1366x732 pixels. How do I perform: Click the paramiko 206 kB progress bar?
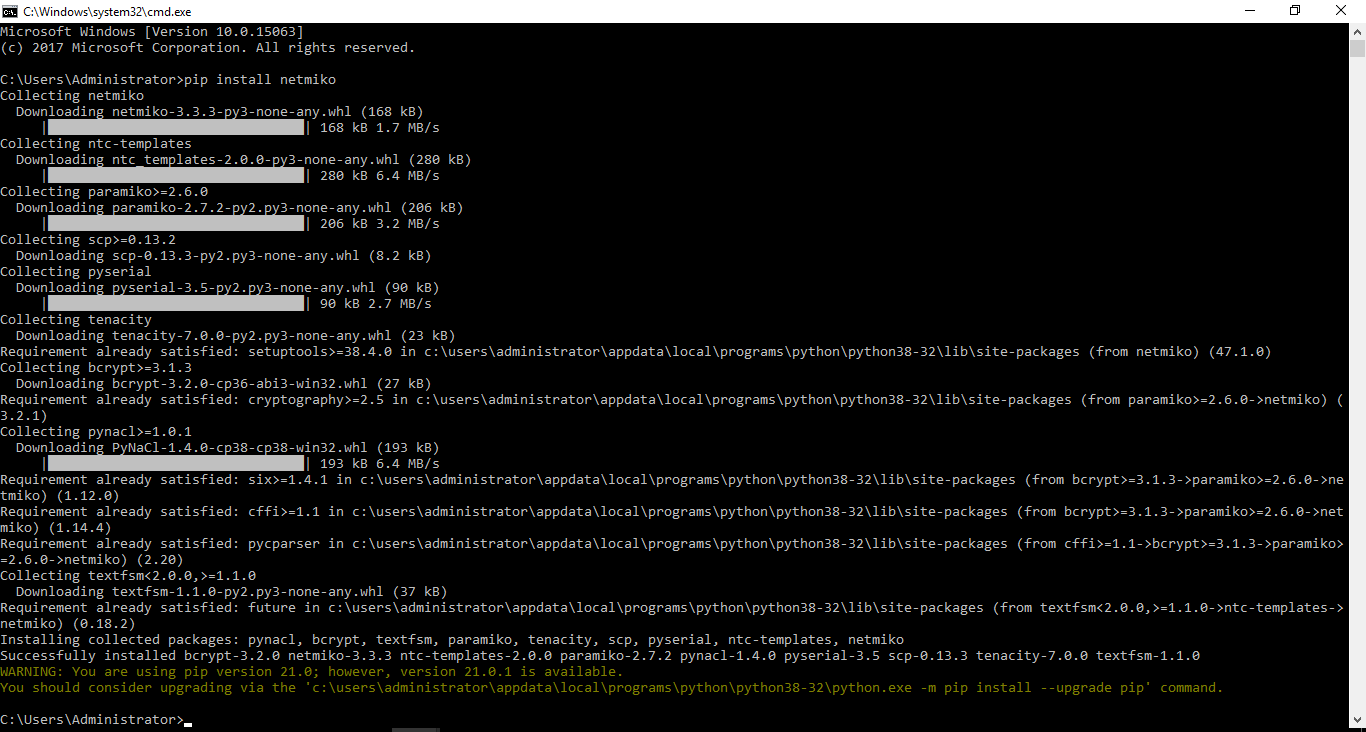(176, 224)
